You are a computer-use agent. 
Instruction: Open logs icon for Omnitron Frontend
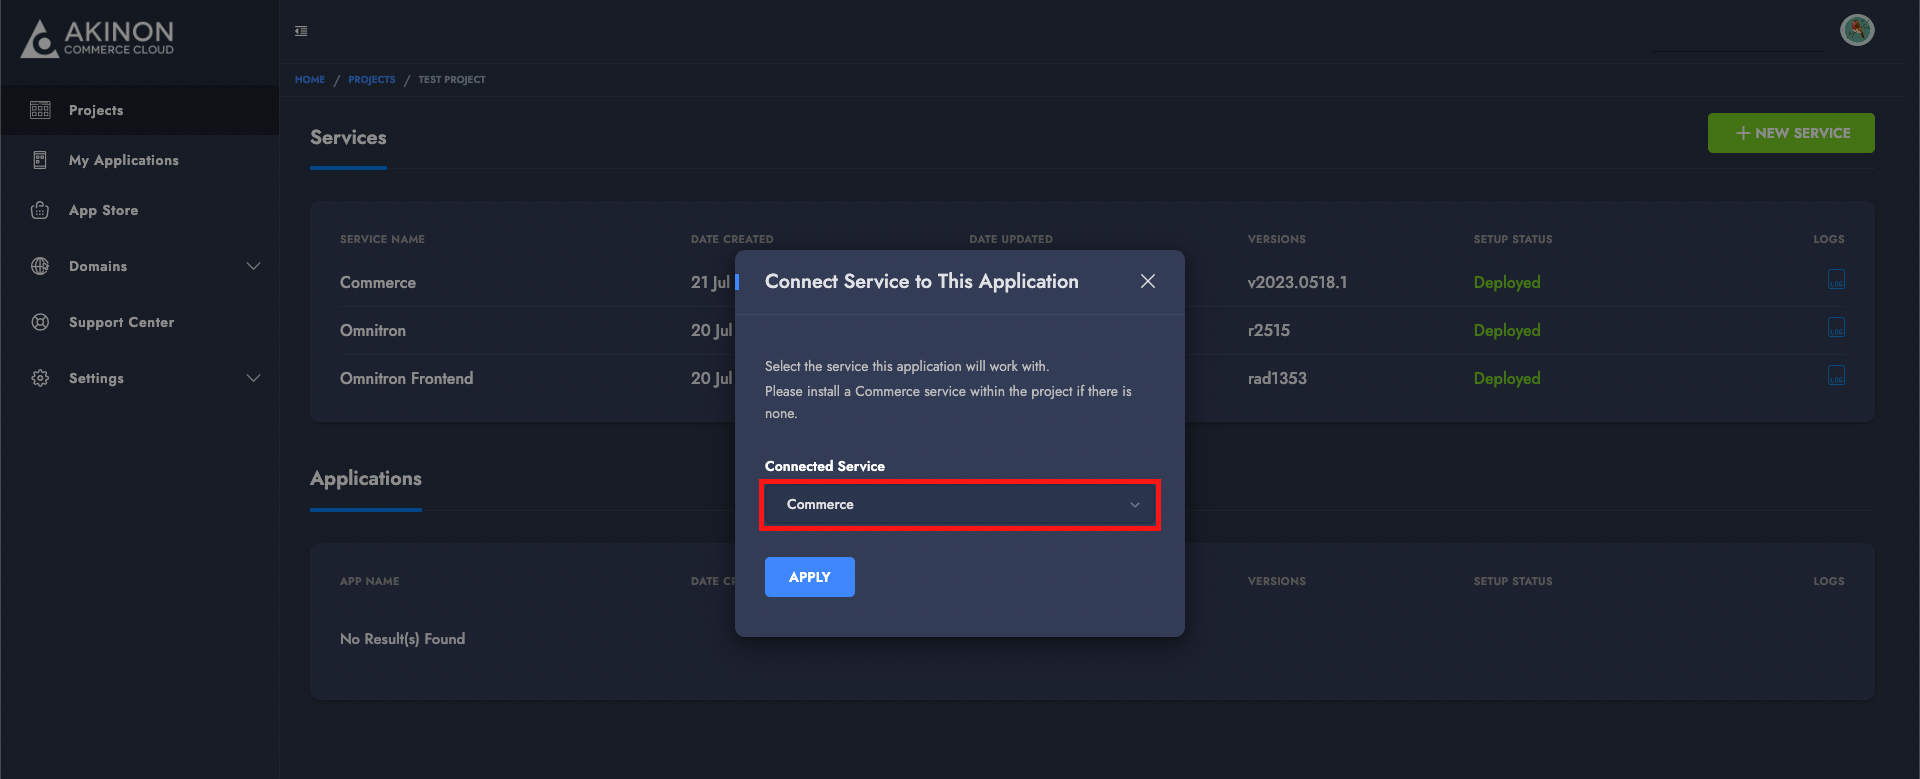[1836, 376]
